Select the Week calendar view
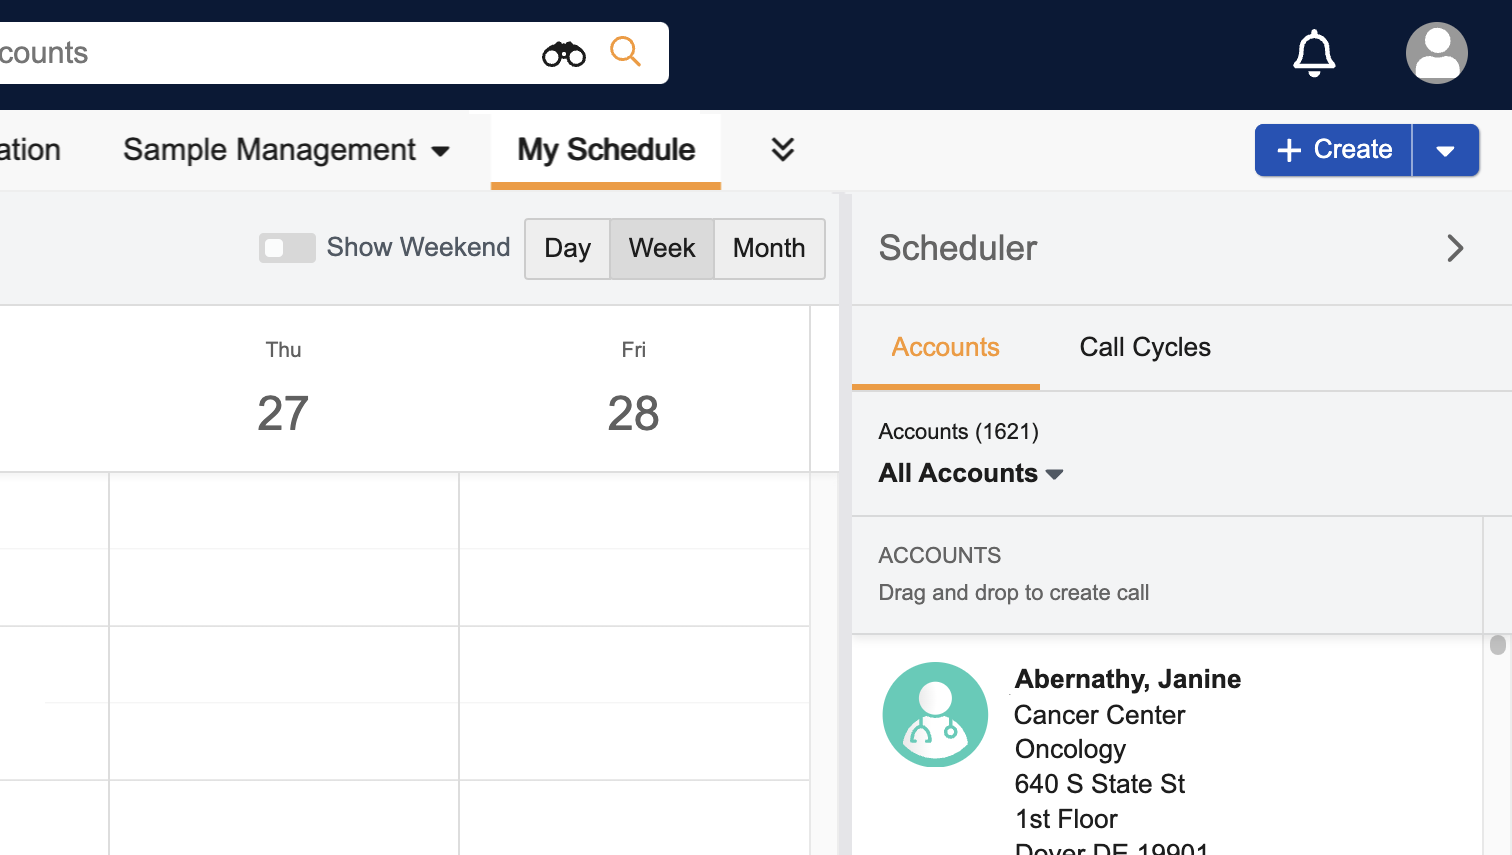This screenshot has width=1512, height=855. pyautogui.click(x=661, y=248)
